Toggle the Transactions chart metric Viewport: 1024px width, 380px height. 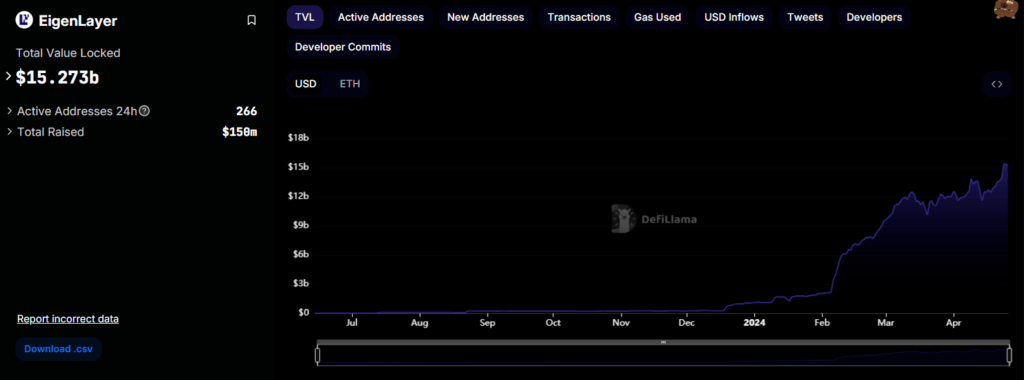click(x=579, y=17)
